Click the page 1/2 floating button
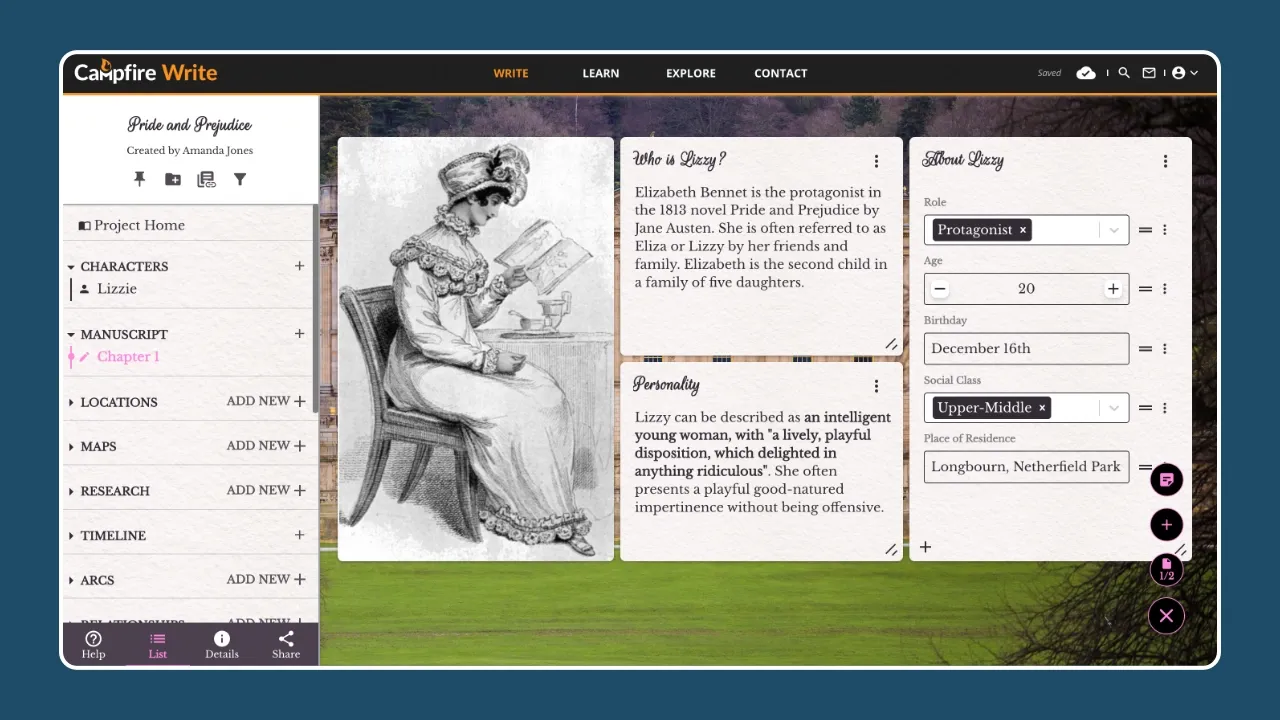This screenshot has height=720, width=1280. point(1166,570)
